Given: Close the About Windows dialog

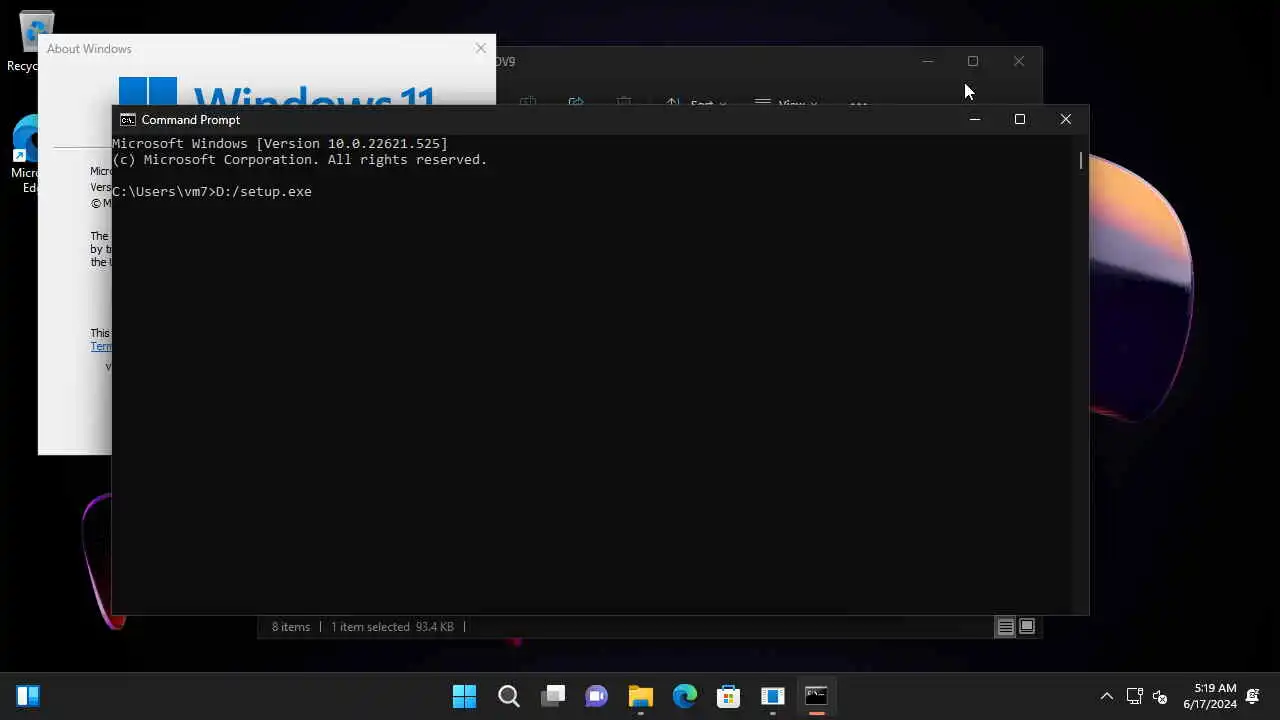Looking at the screenshot, I should click(x=481, y=48).
